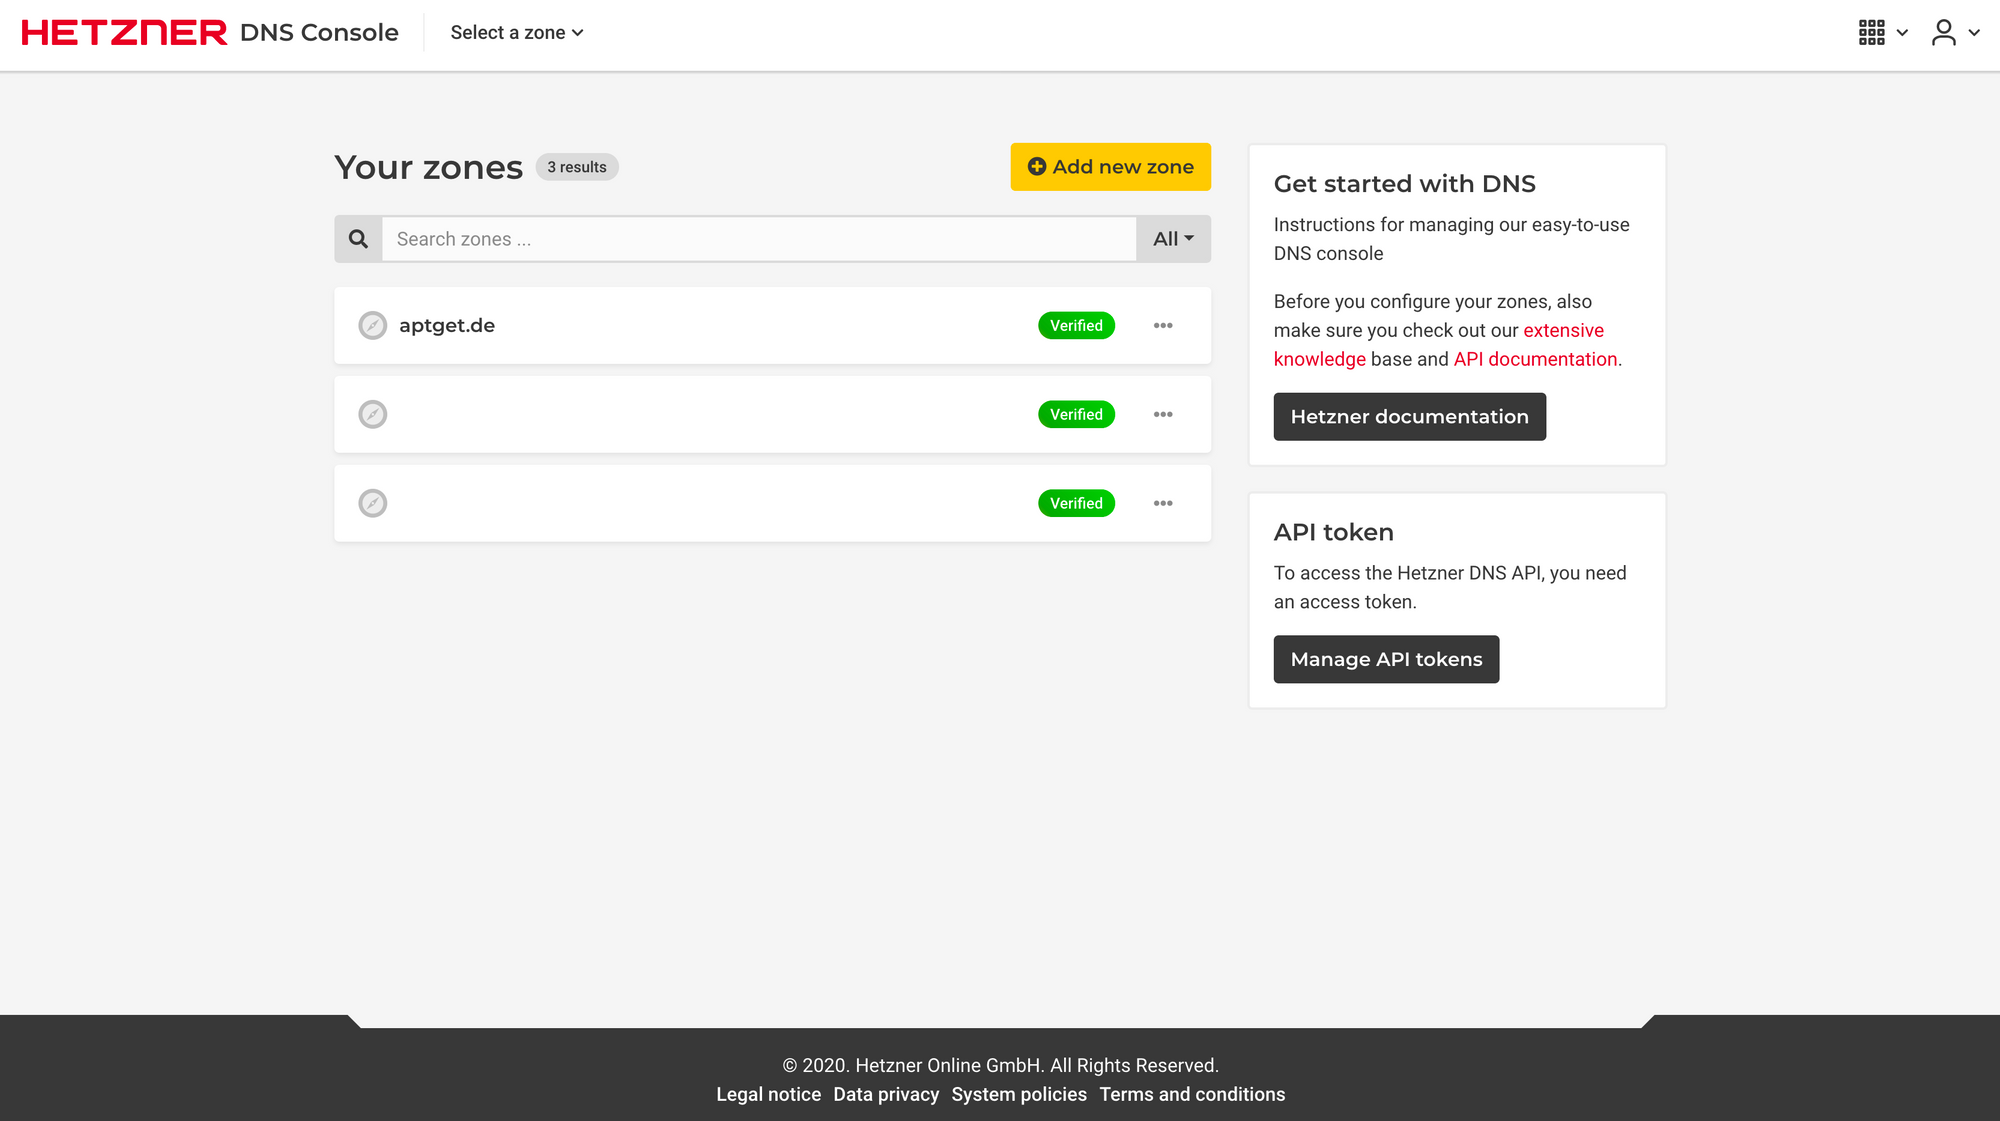
Task: Open the All filter dropdown
Action: [1173, 239]
